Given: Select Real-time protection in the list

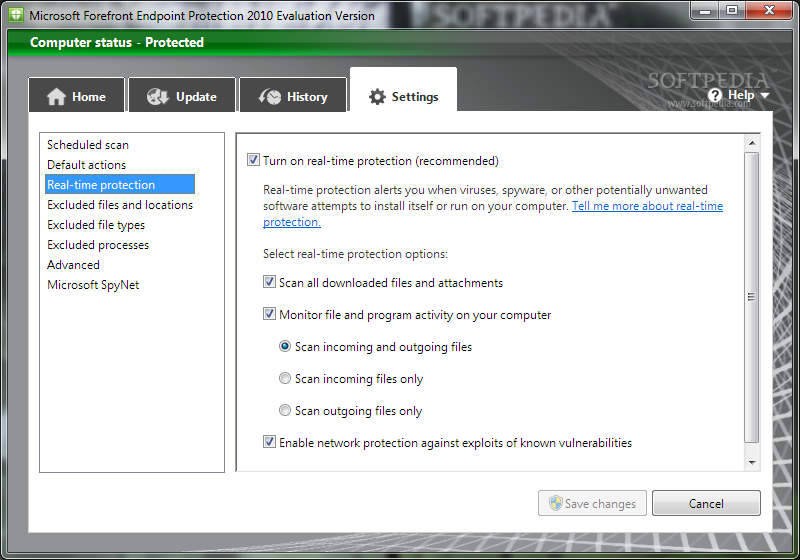Looking at the screenshot, I should tap(120, 185).
